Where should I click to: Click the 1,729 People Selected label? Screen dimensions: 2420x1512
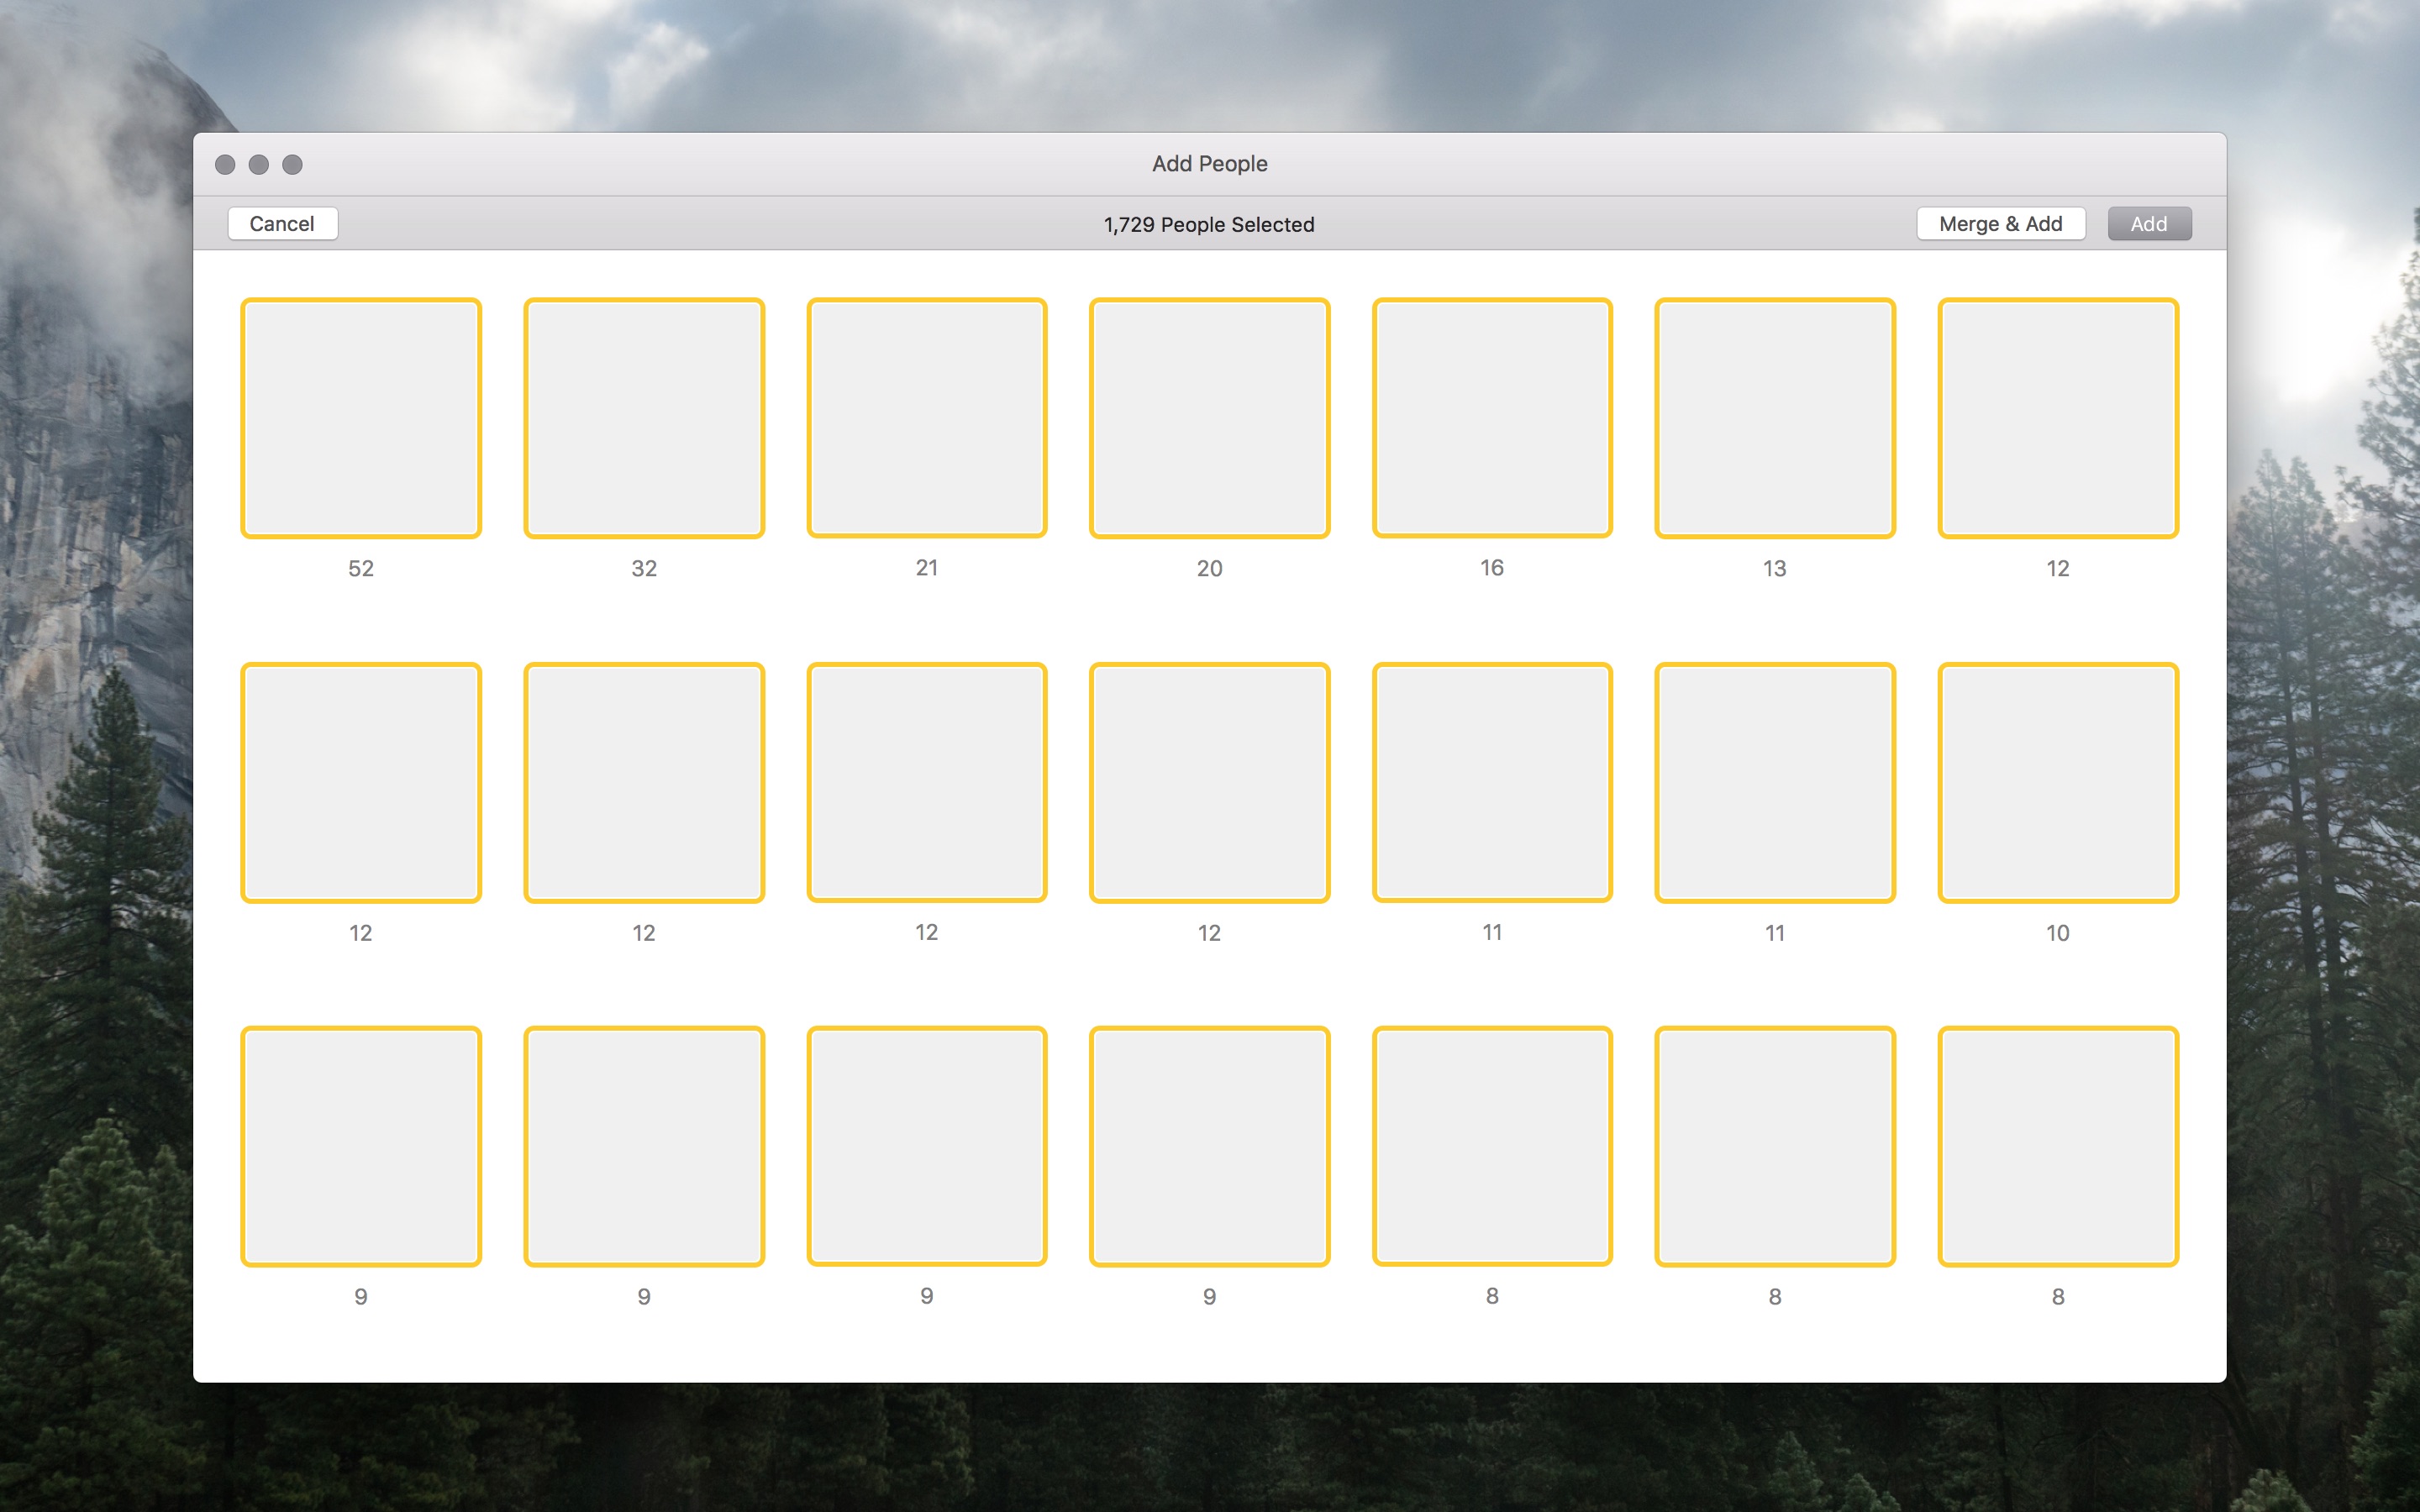[1209, 225]
